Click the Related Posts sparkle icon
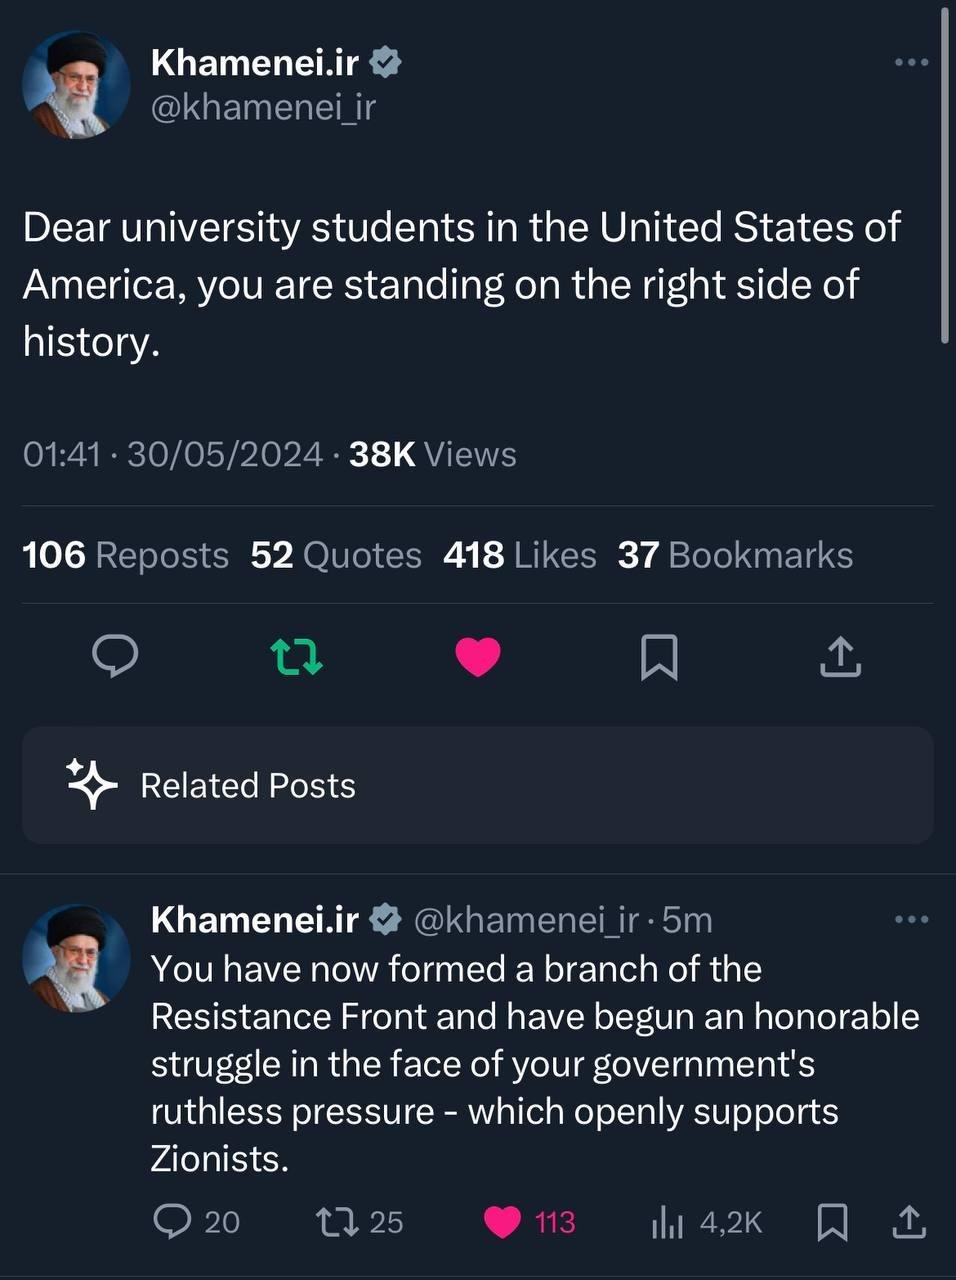This screenshot has width=956, height=1280. pyautogui.click(x=91, y=784)
